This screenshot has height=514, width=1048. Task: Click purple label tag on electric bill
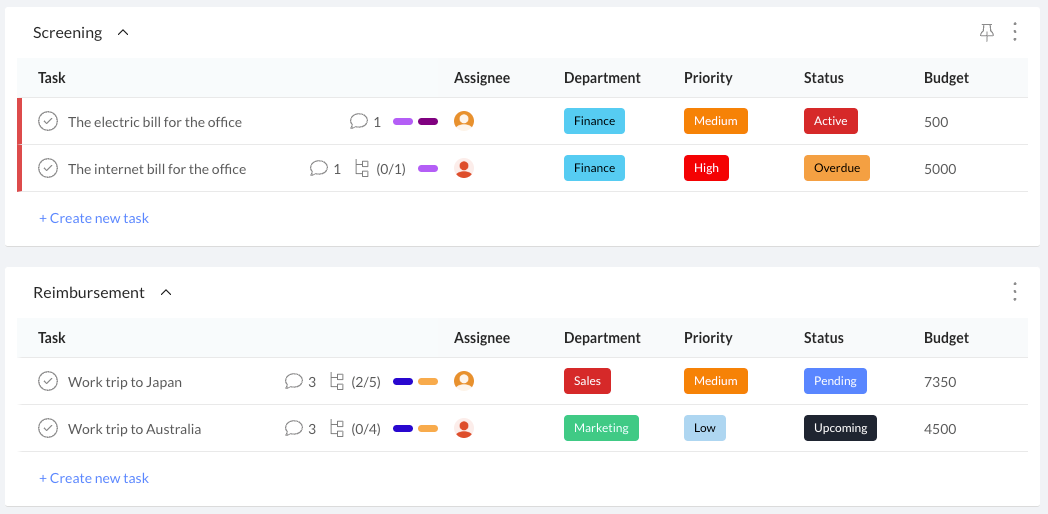(403, 122)
